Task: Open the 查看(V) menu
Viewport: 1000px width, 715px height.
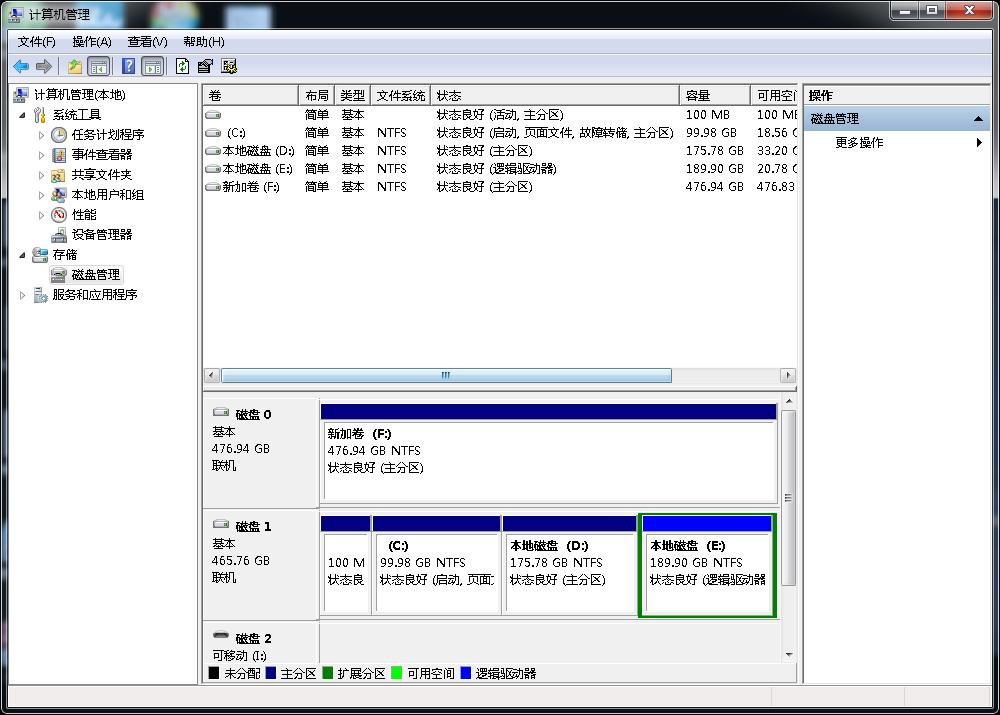Action: point(147,42)
